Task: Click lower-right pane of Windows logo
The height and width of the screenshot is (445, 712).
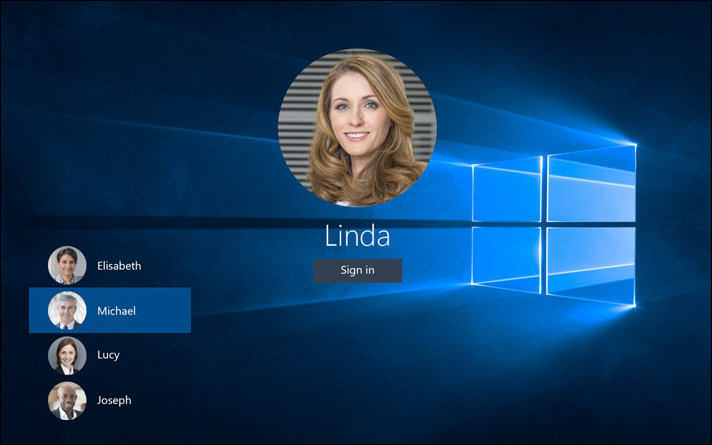Action: point(591,264)
